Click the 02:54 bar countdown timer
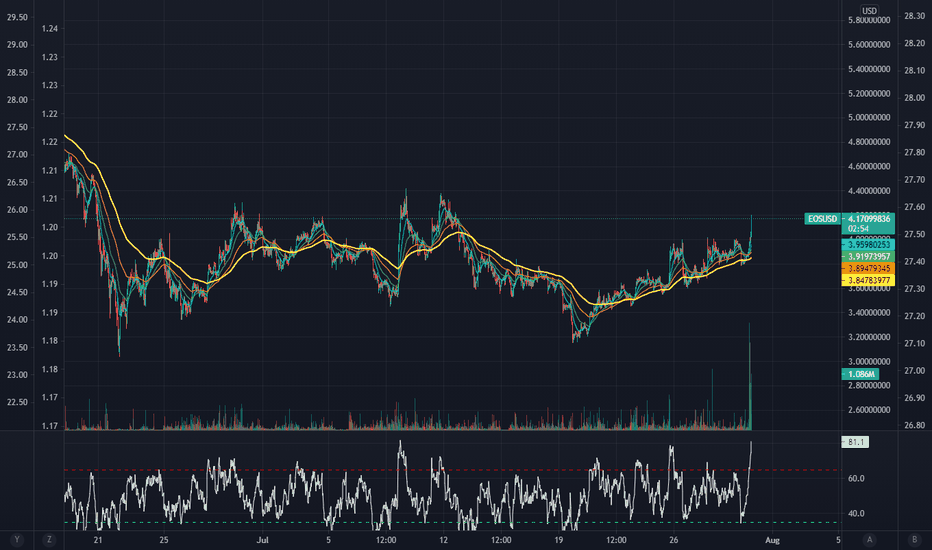 [x=858, y=229]
